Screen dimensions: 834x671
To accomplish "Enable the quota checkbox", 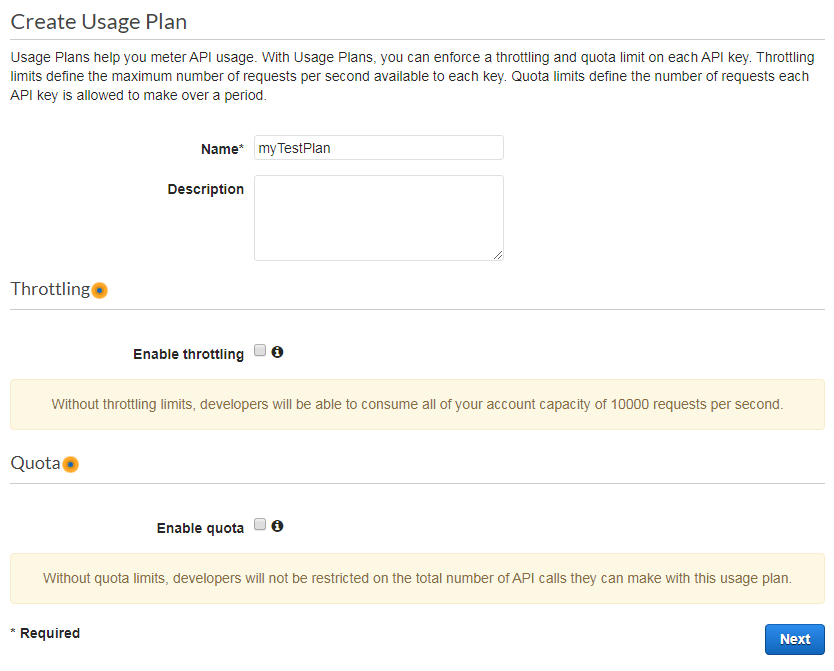I will pos(258,524).
